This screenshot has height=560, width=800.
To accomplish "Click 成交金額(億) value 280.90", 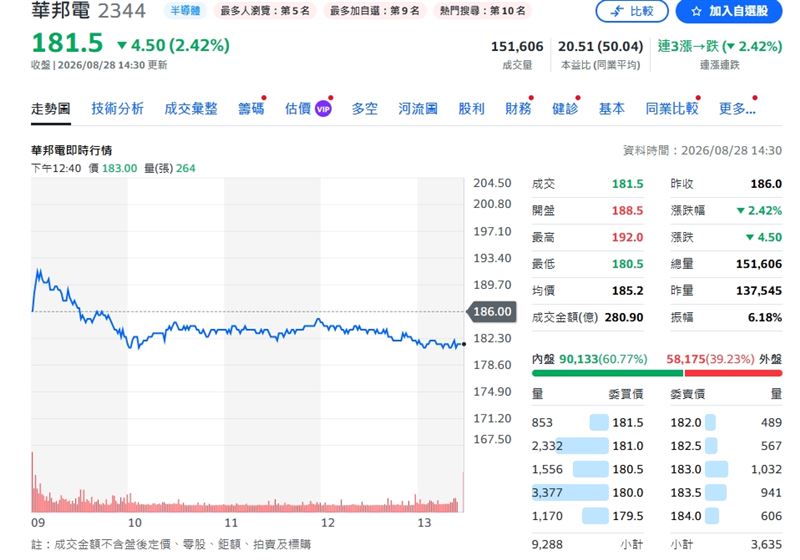I will (x=624, y=317).
